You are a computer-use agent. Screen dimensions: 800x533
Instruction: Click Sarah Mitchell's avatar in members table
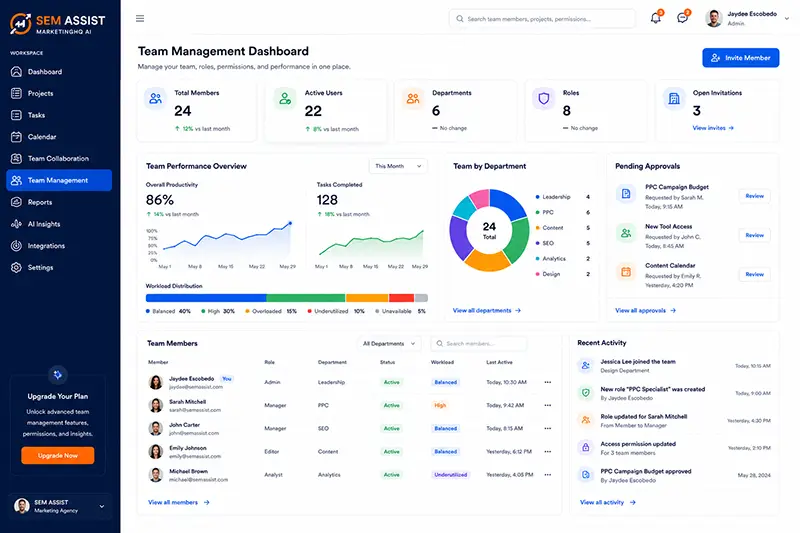click(156, 405)
